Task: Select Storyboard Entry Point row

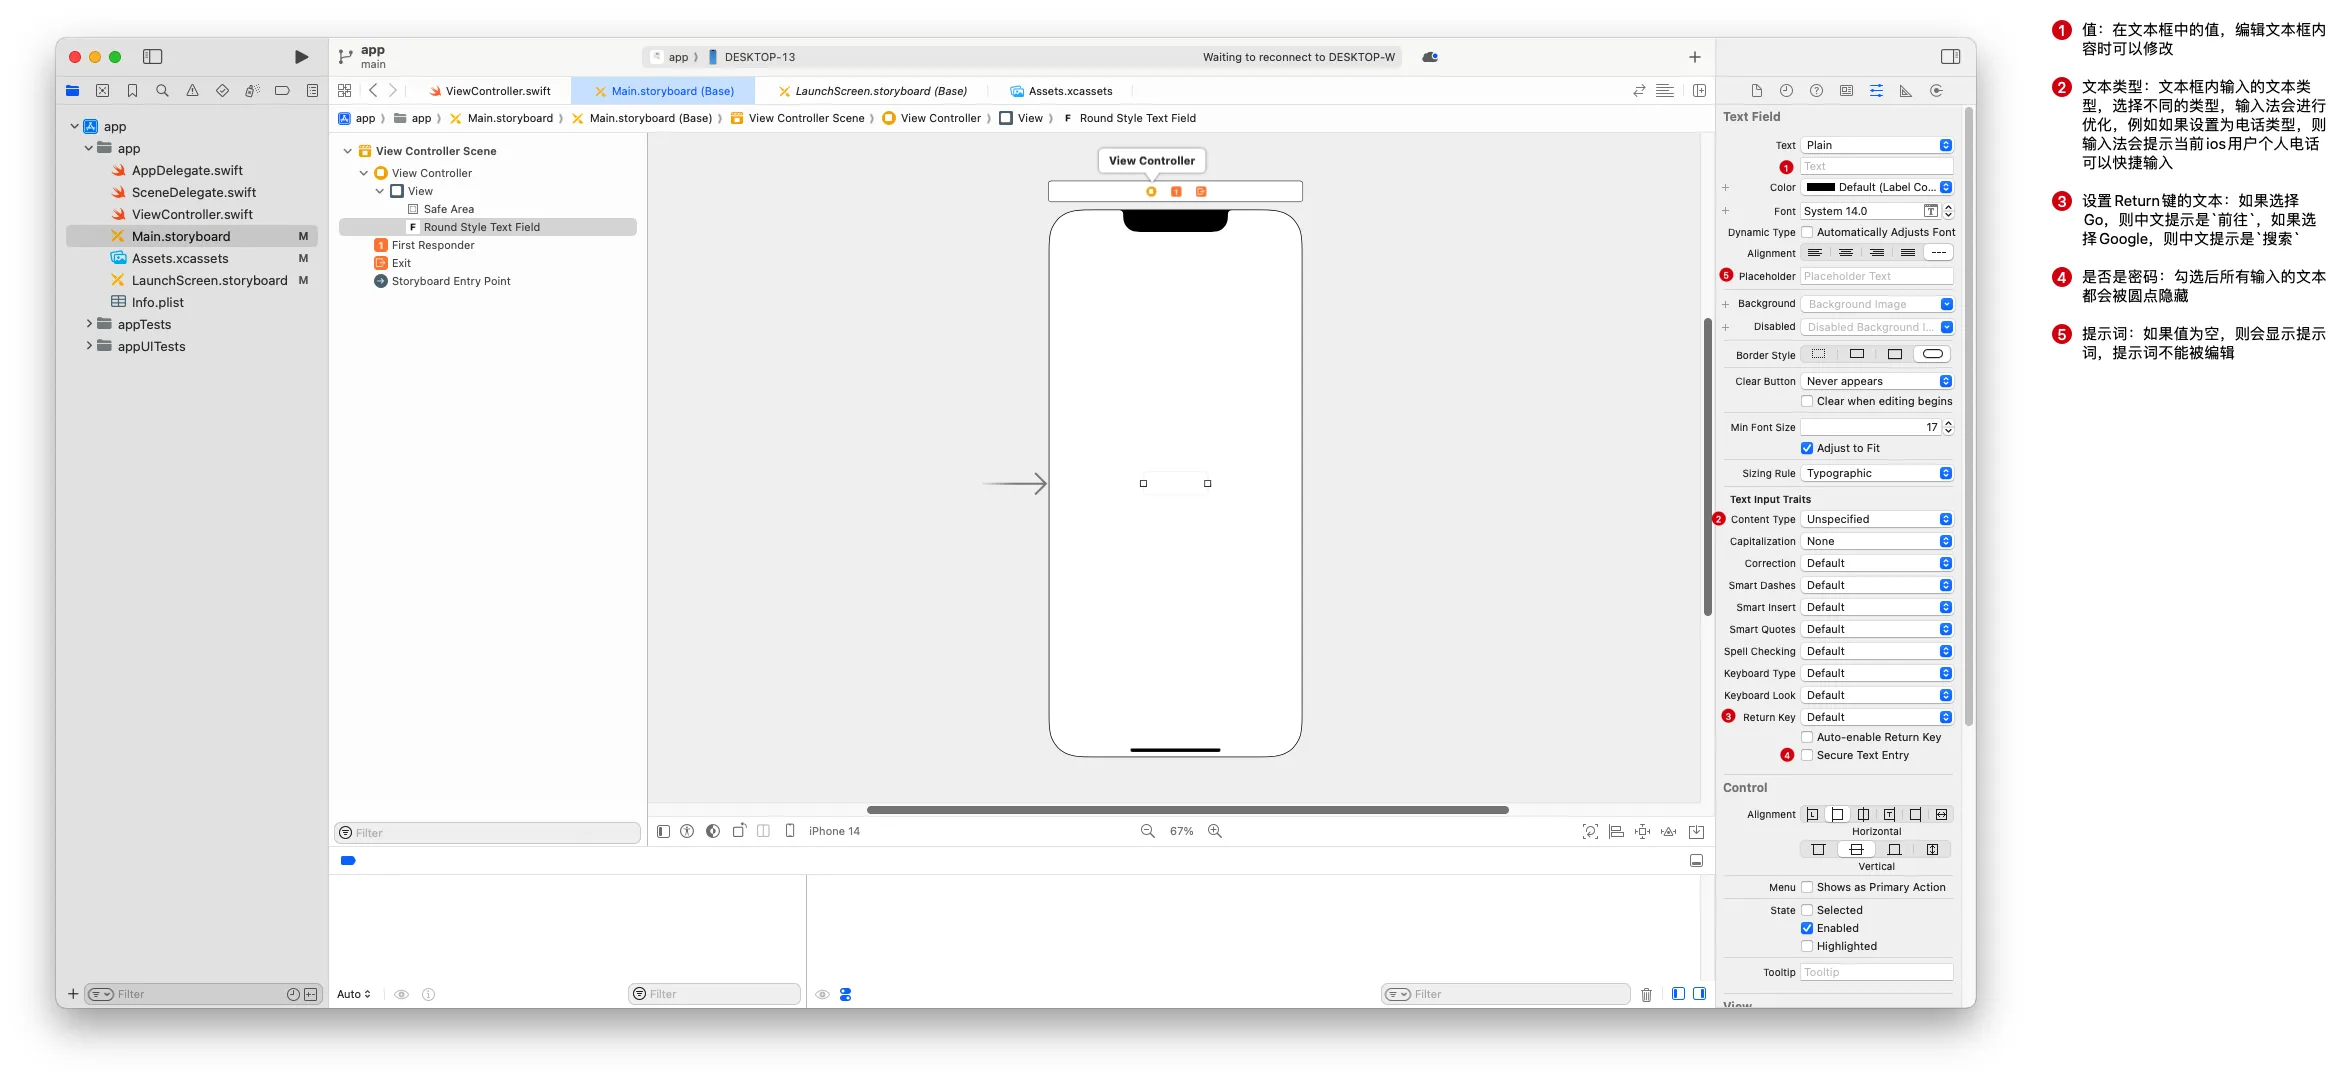Action: pos(450,281)
